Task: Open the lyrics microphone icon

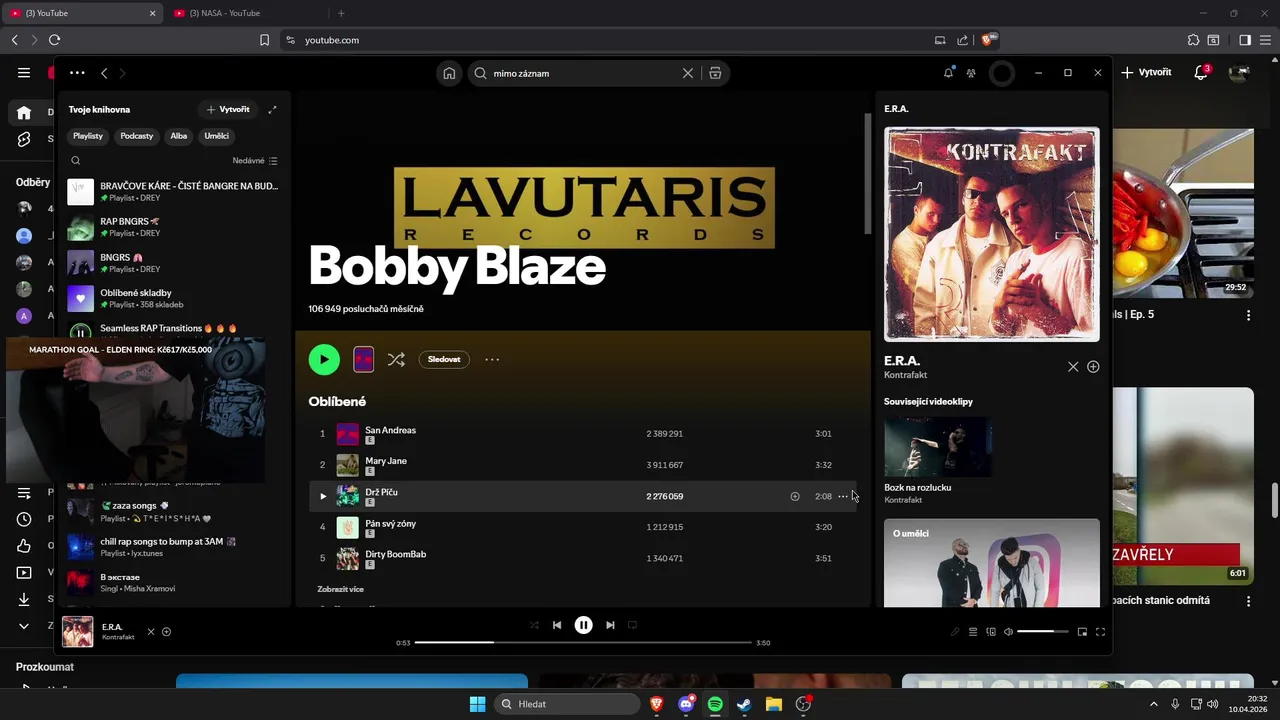Action: 954,632
